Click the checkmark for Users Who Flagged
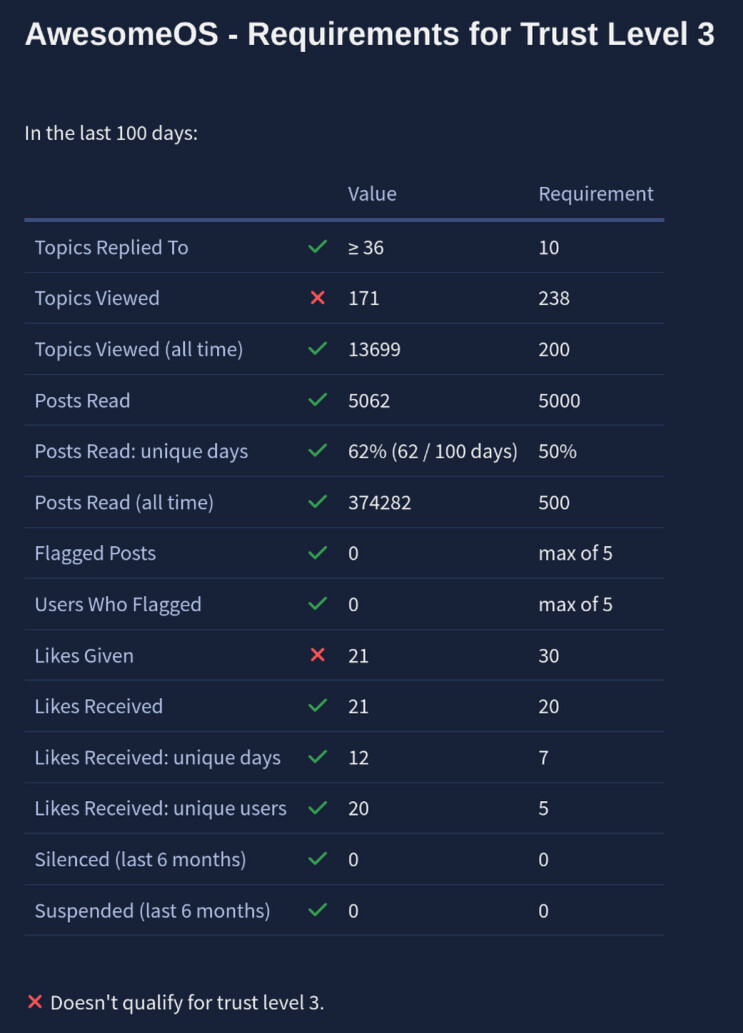Image resolution: width=743 pixels, height=1033 pixels. [318, 604]
